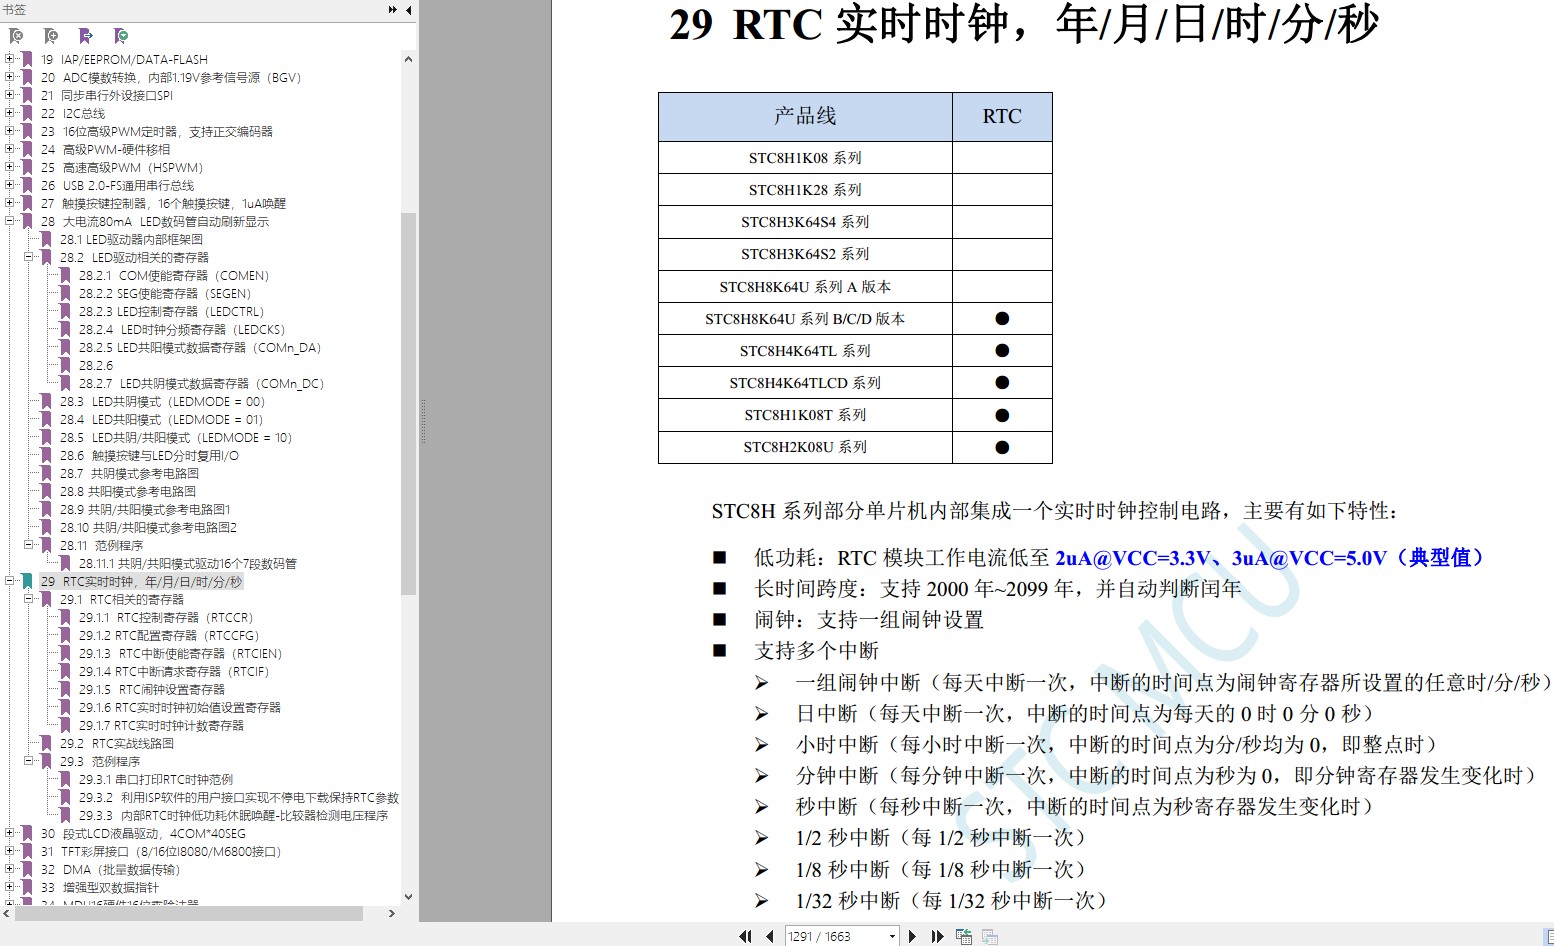Click the add new bookmark icon

tap(51, 36)
